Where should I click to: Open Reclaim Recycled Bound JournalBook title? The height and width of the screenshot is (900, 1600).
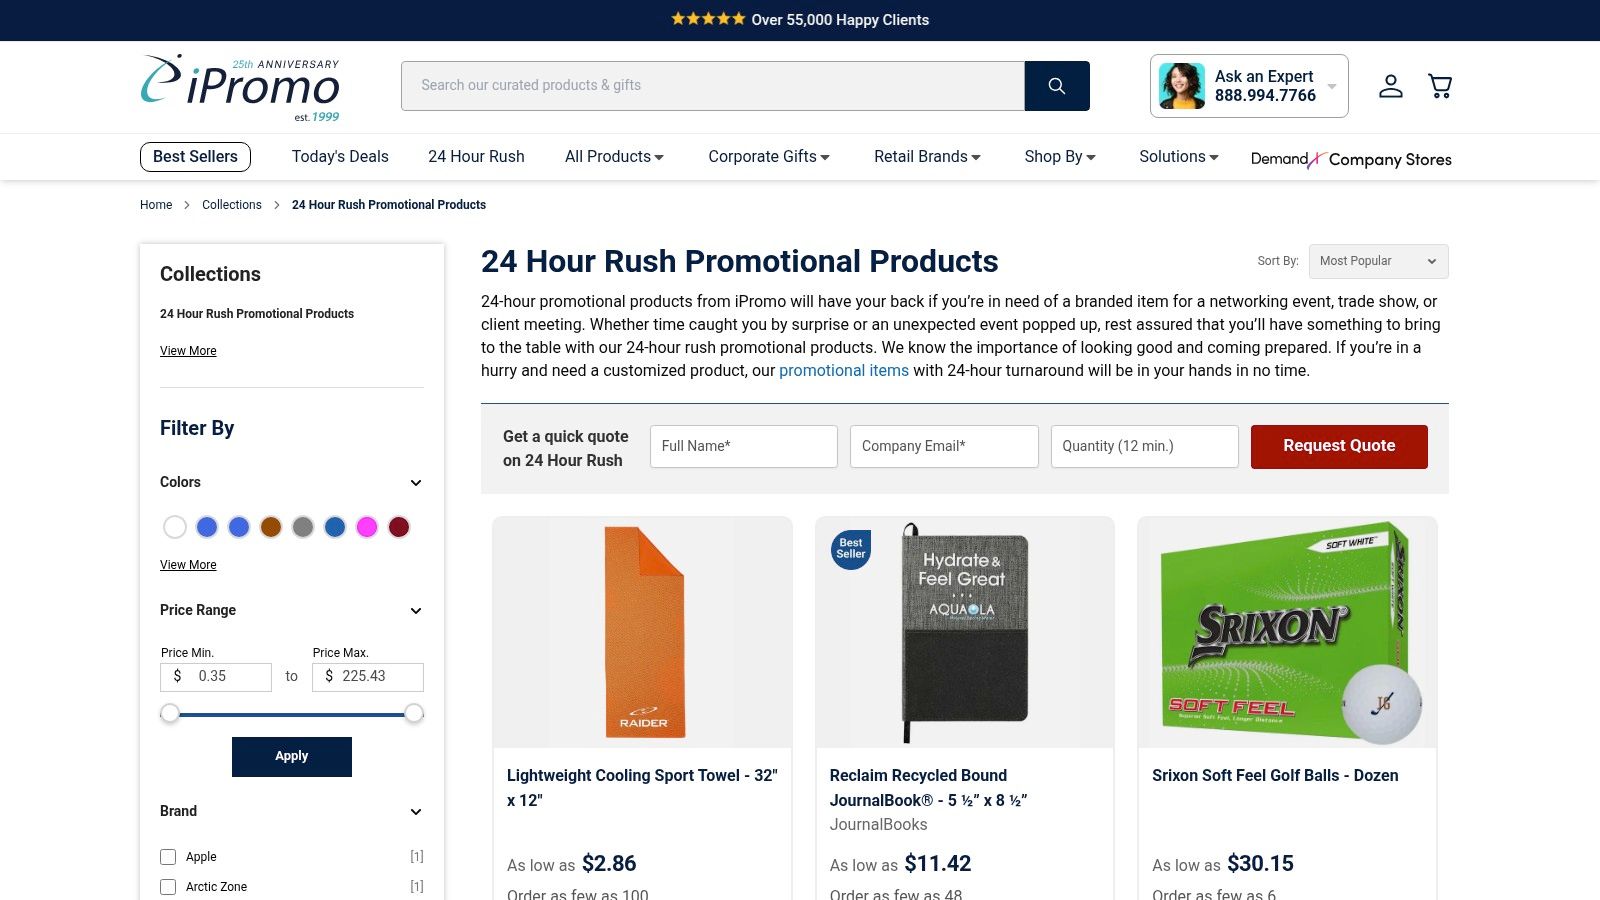928,788
